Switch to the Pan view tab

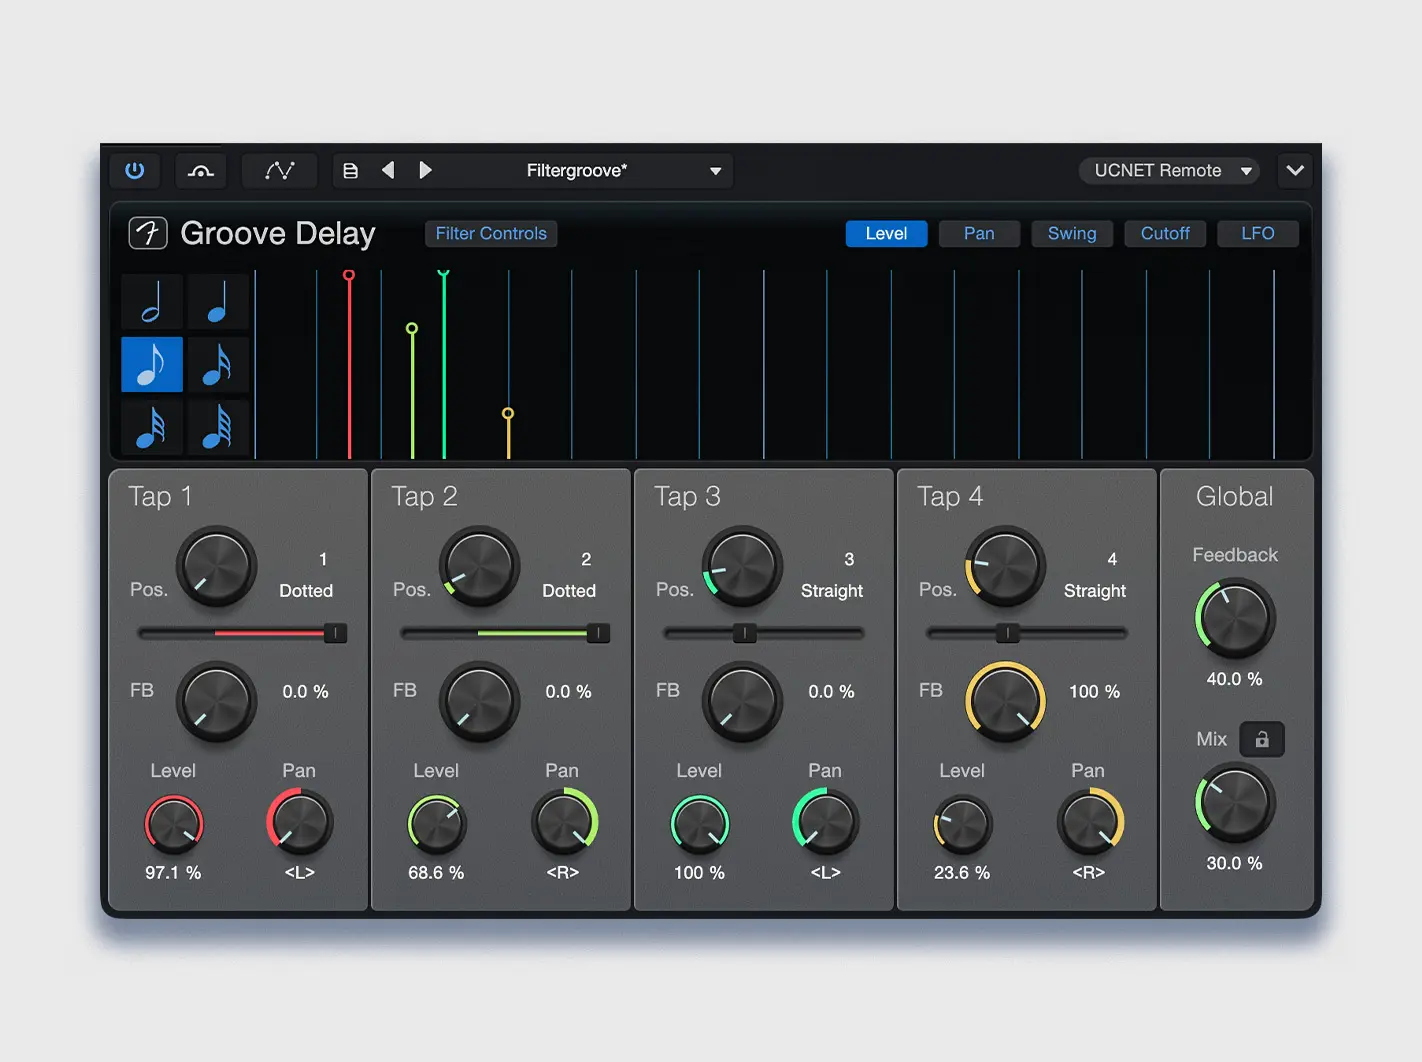[x=979, y=233]
